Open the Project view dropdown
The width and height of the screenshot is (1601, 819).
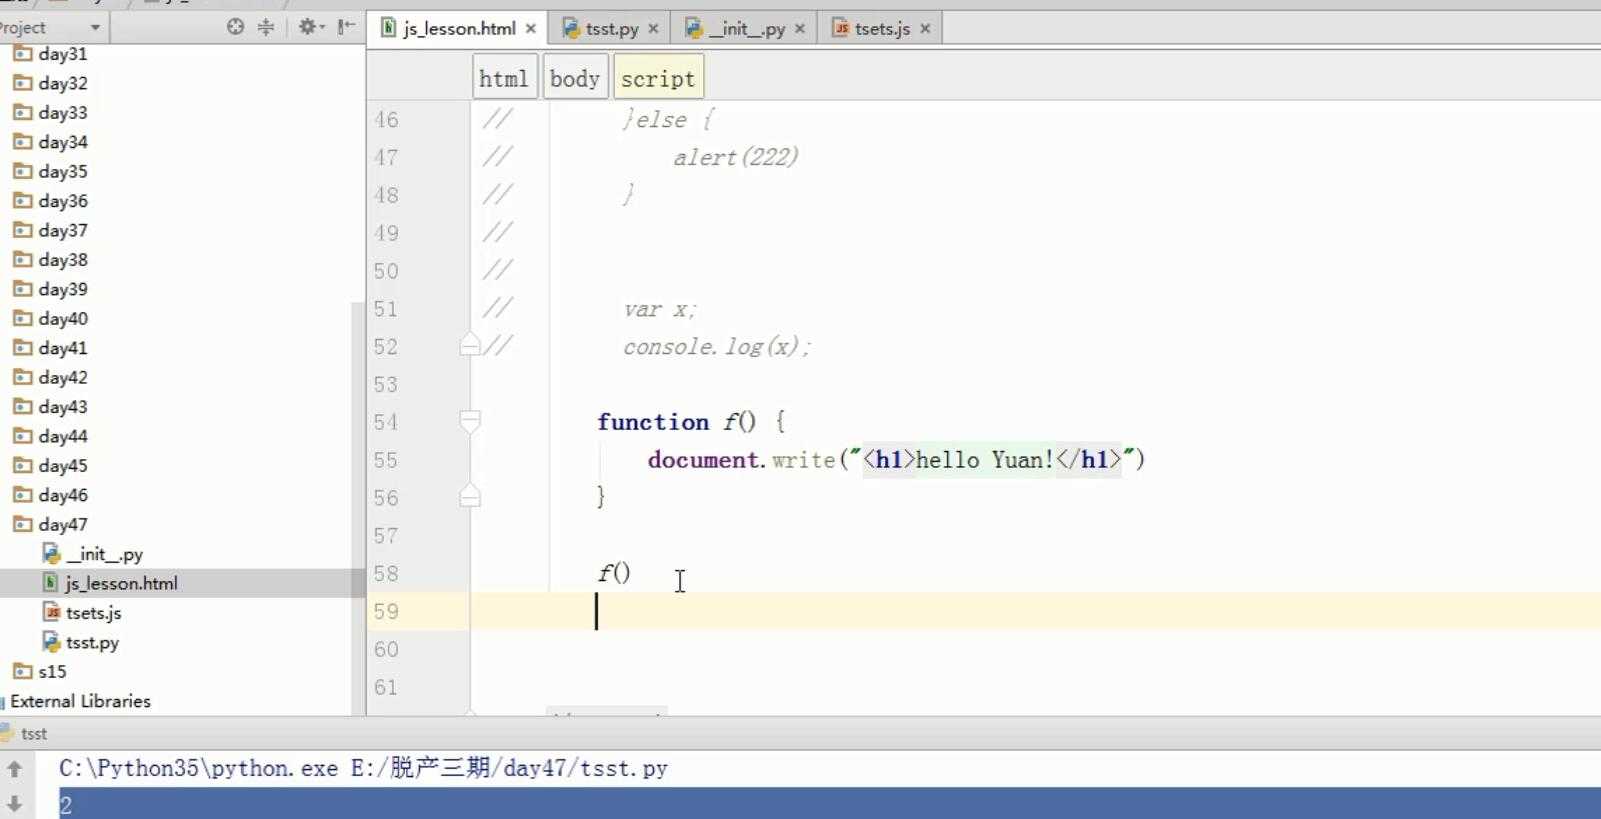(x=95, y=27)
